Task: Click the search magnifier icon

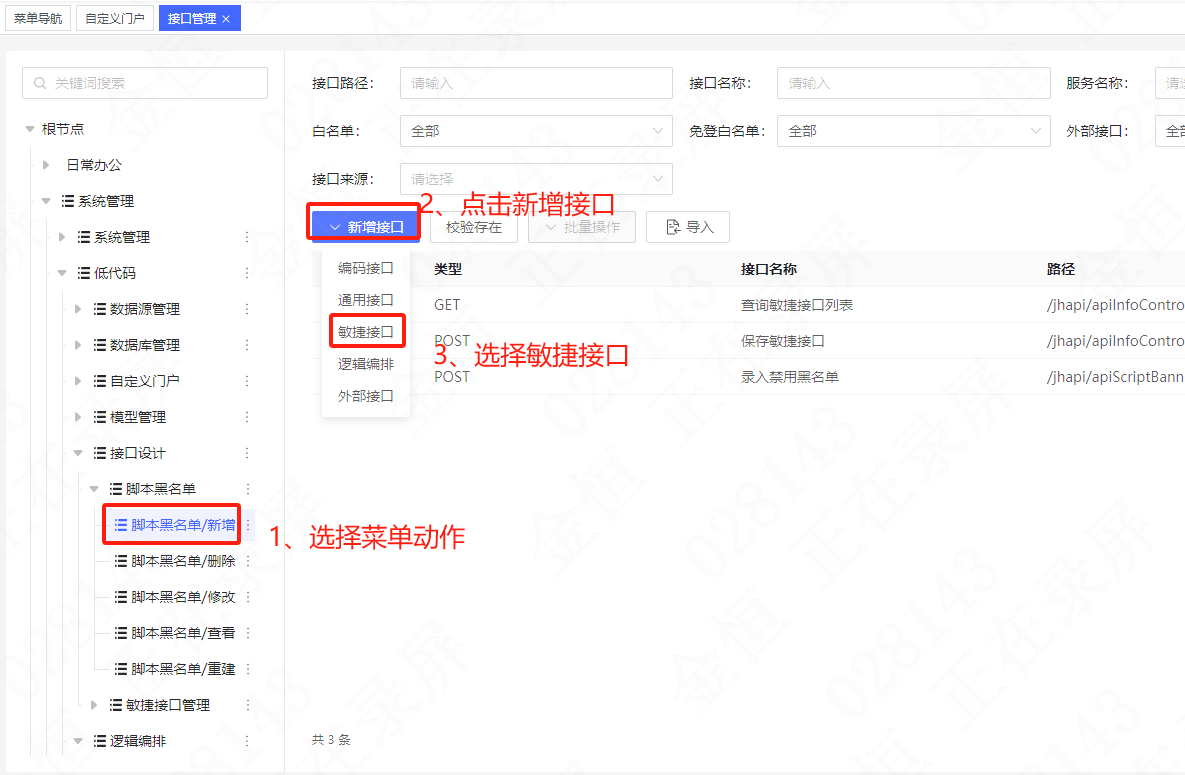Action: (40, 83)
